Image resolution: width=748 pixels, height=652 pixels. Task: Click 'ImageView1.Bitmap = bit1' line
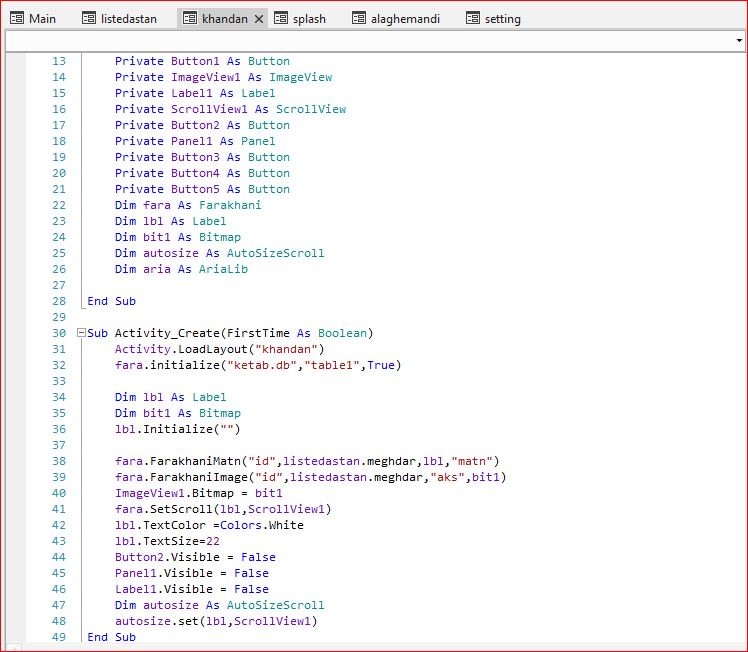198,493
